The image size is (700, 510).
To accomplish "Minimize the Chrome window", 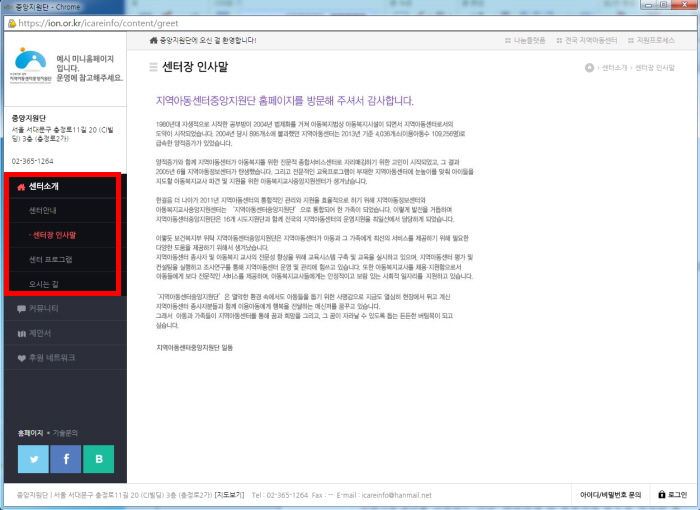I will pos(649,4).
